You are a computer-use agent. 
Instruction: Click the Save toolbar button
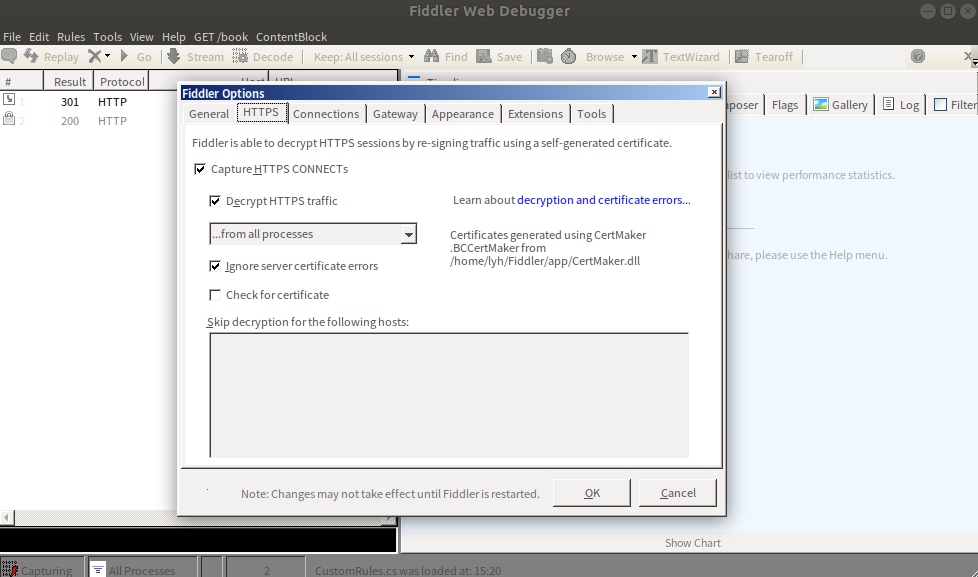tap(499, 57)
